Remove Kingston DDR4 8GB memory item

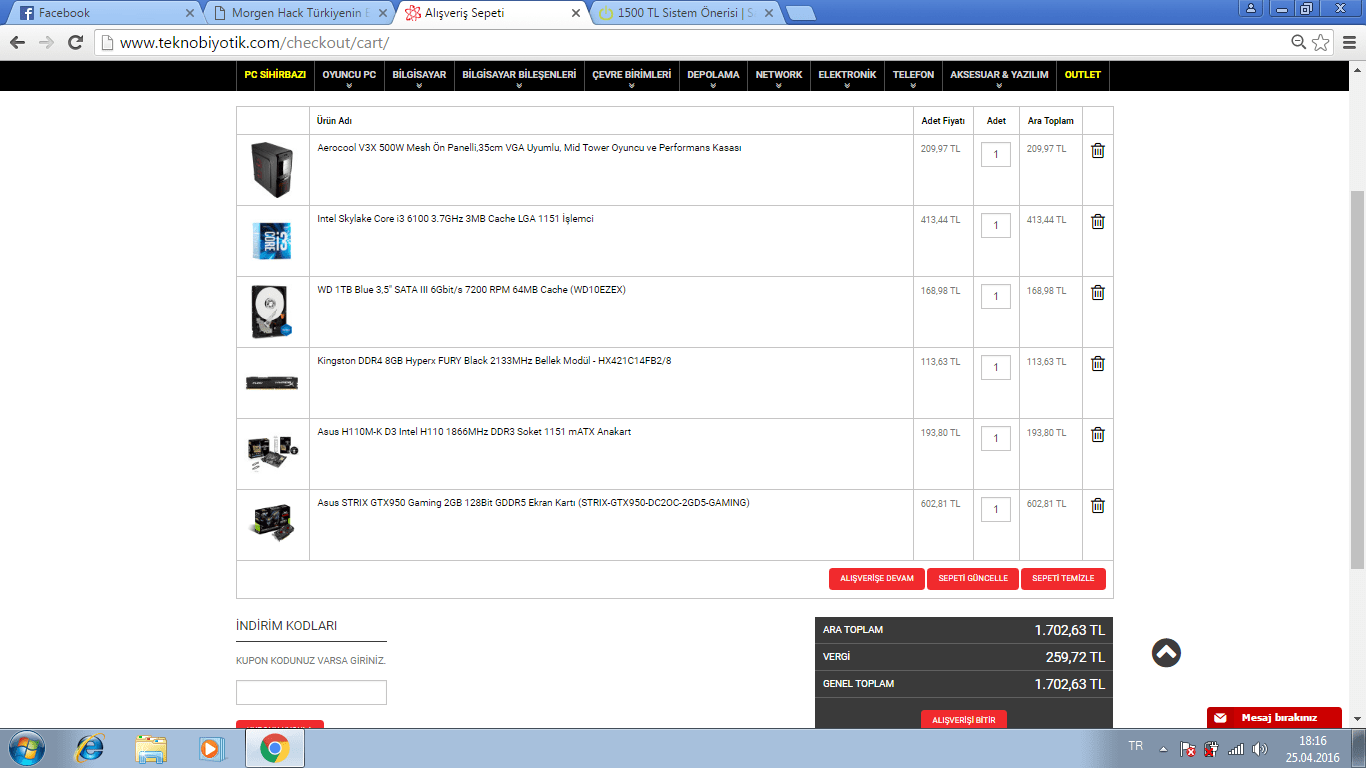1097,363
